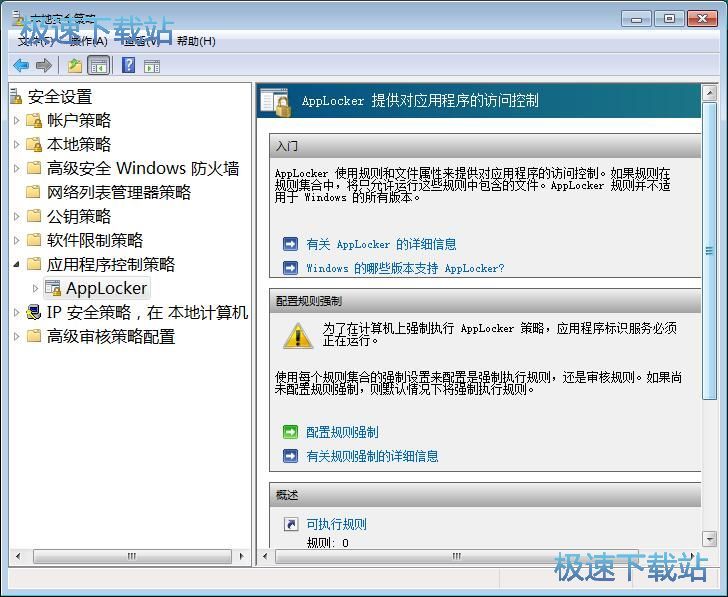Click the 配置规则强制 section header

tap(485, 301)
